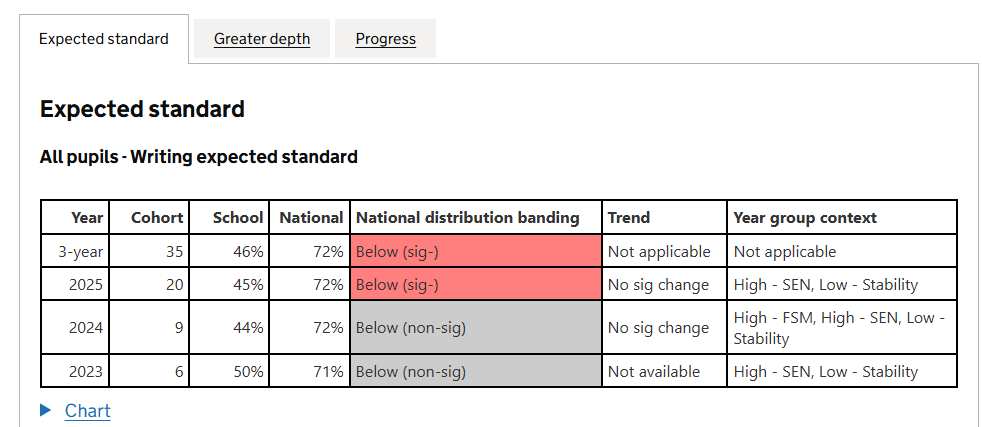
Task: Select the Expected standard tab
Action: pyautogui.click(x=104, y=39)
